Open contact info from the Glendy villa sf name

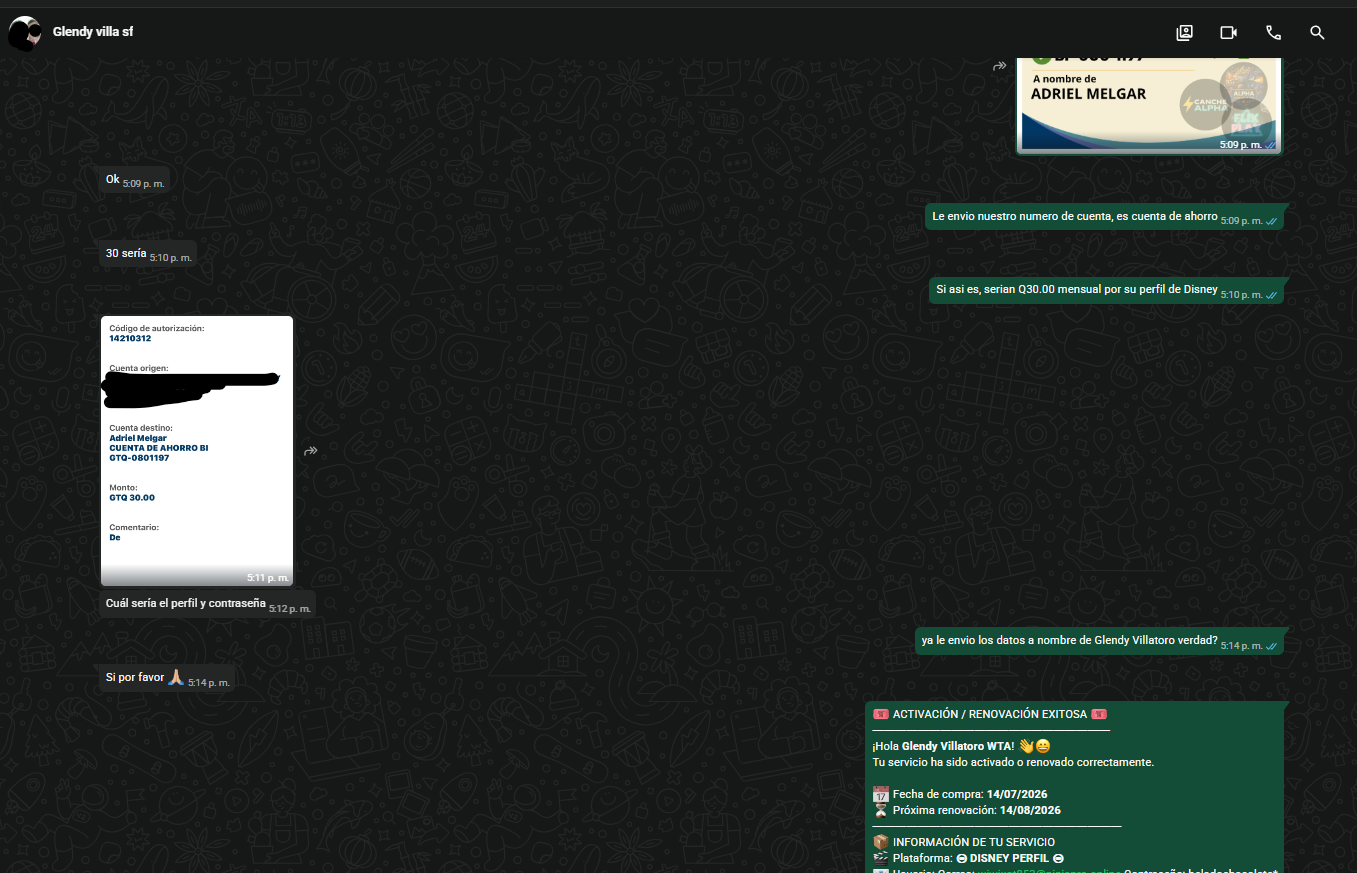tap(93, 32)
